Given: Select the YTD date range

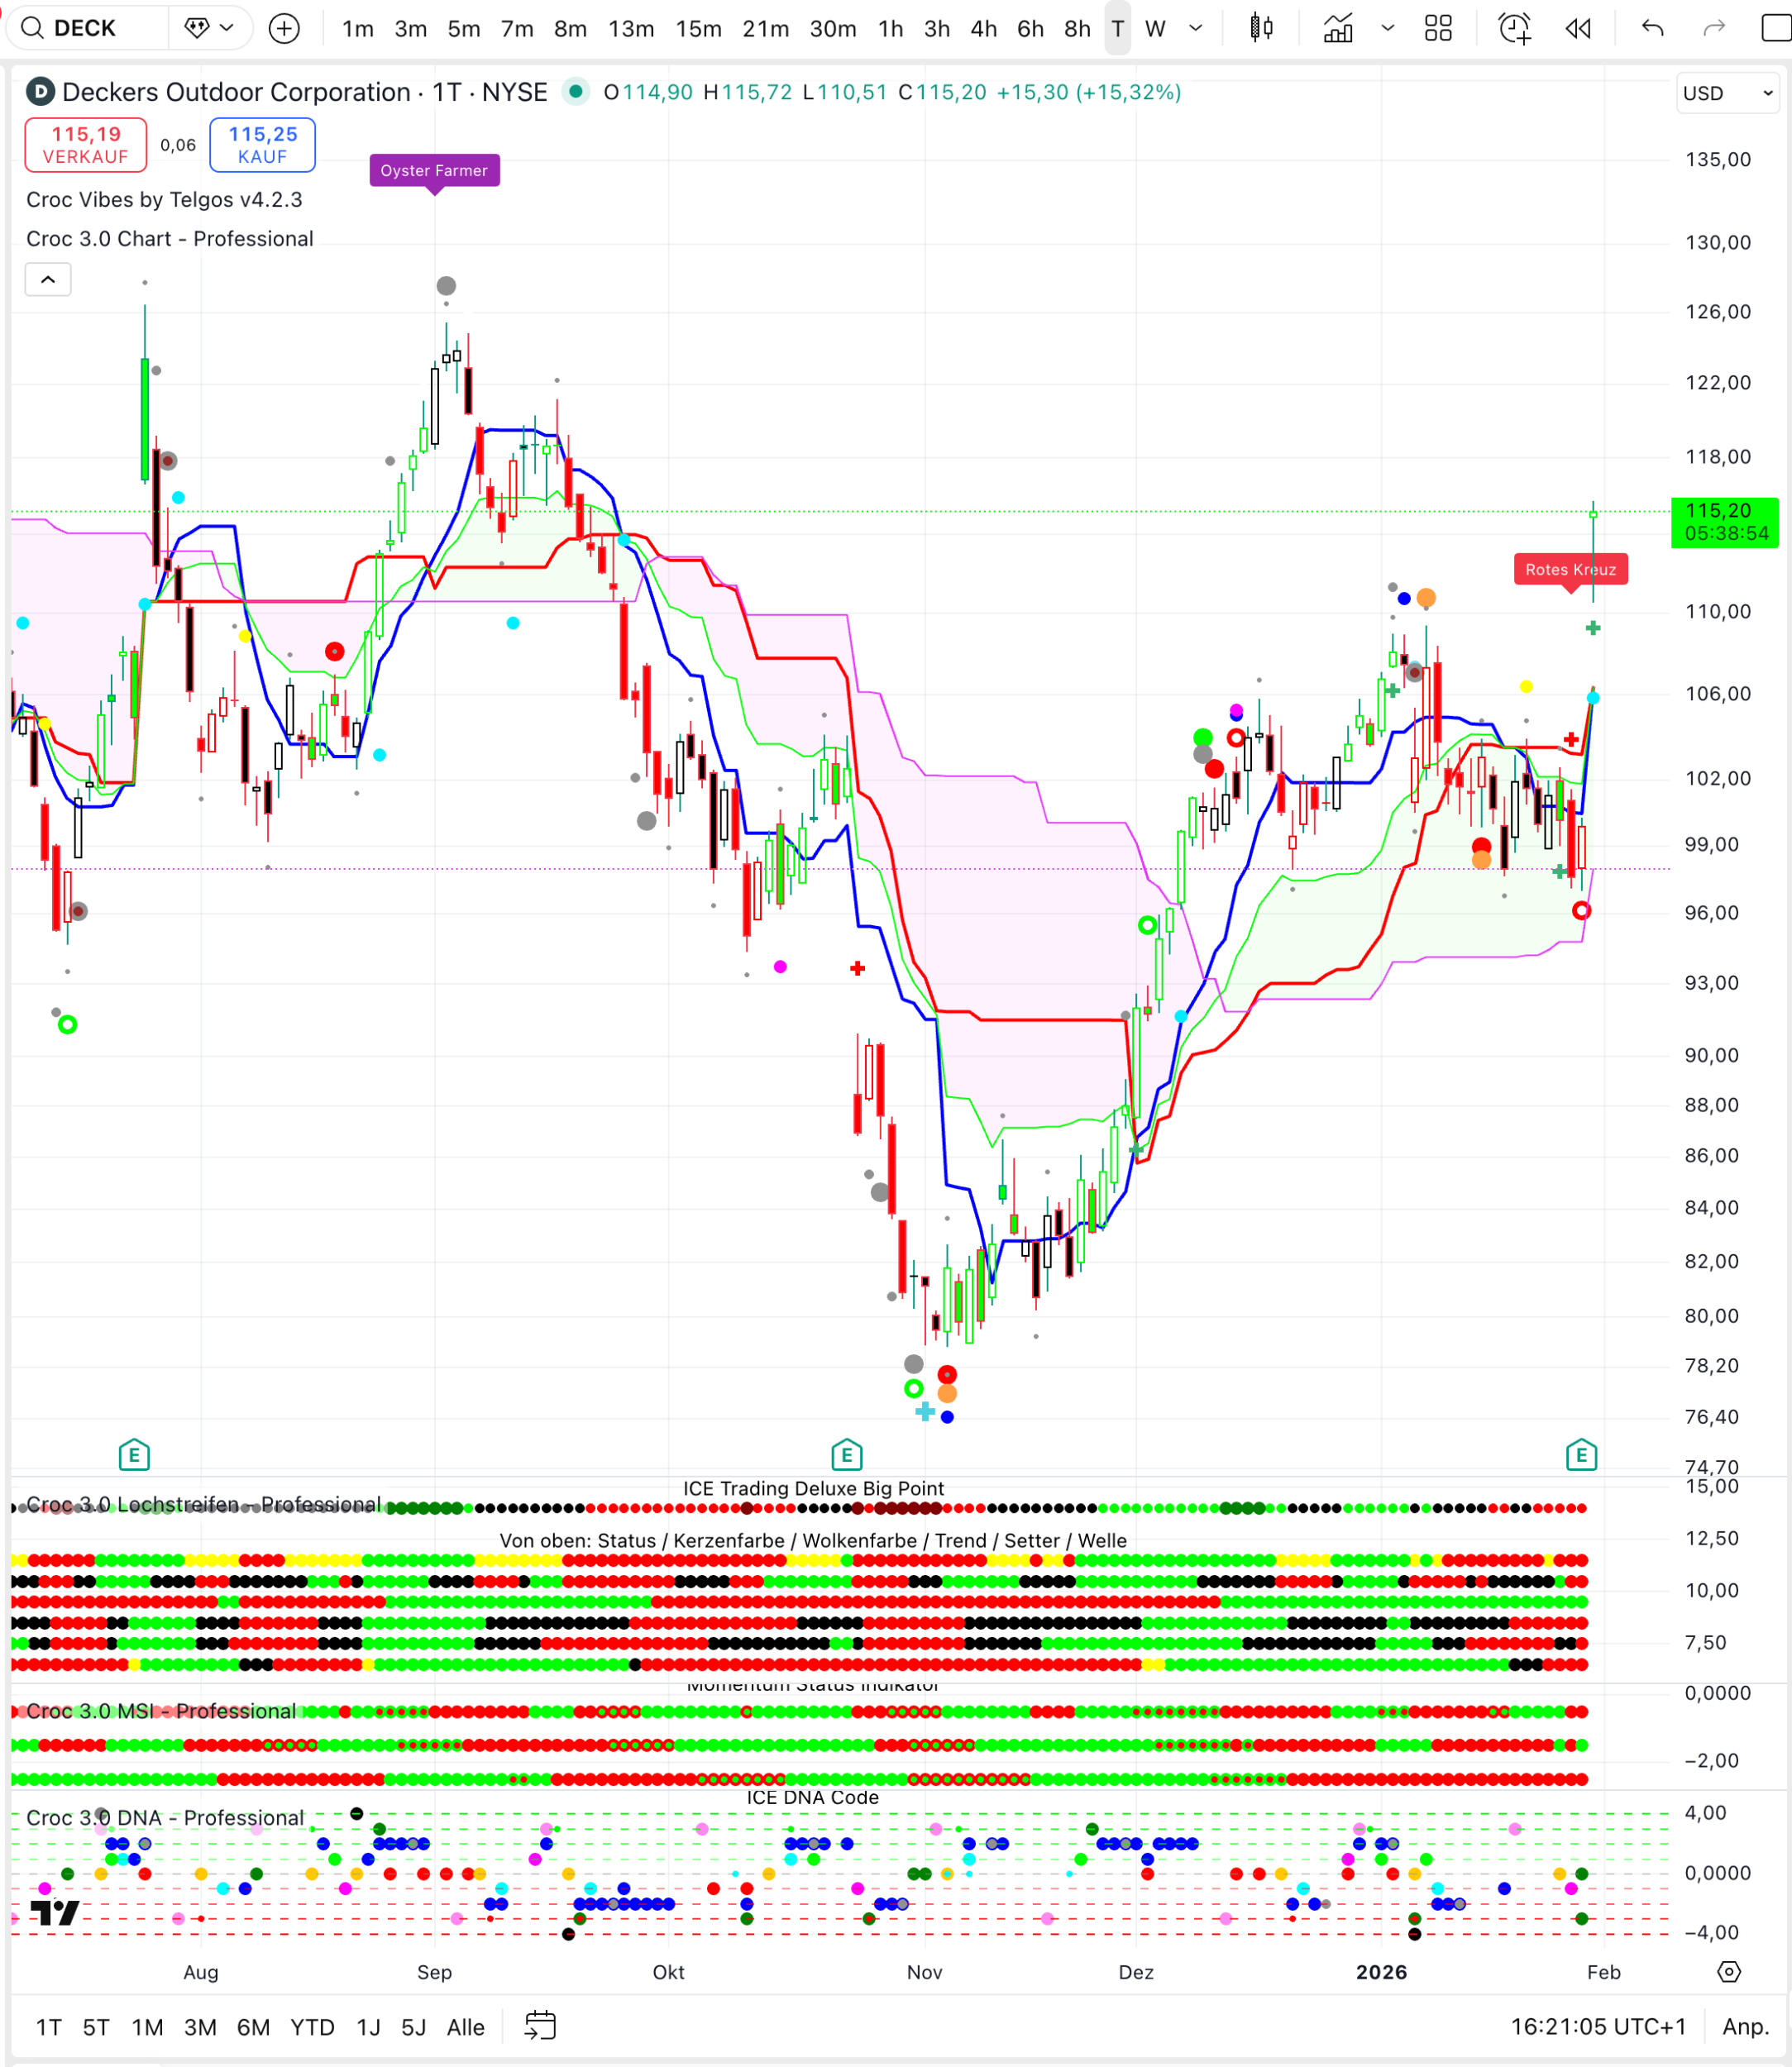Looking at the screenshot, I should point(312,2027).
